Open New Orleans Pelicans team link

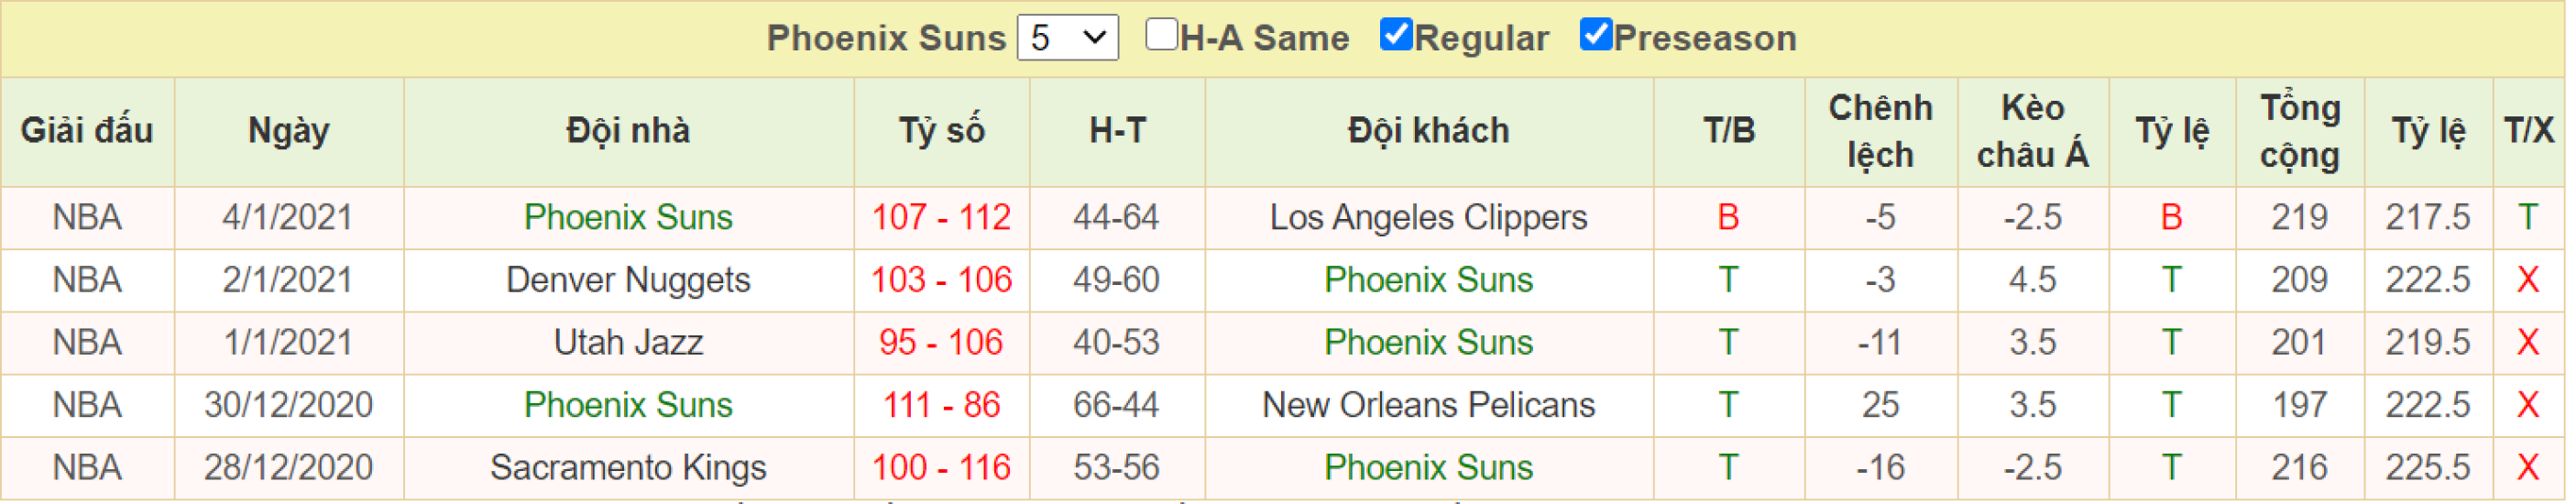coord(1428,405)
